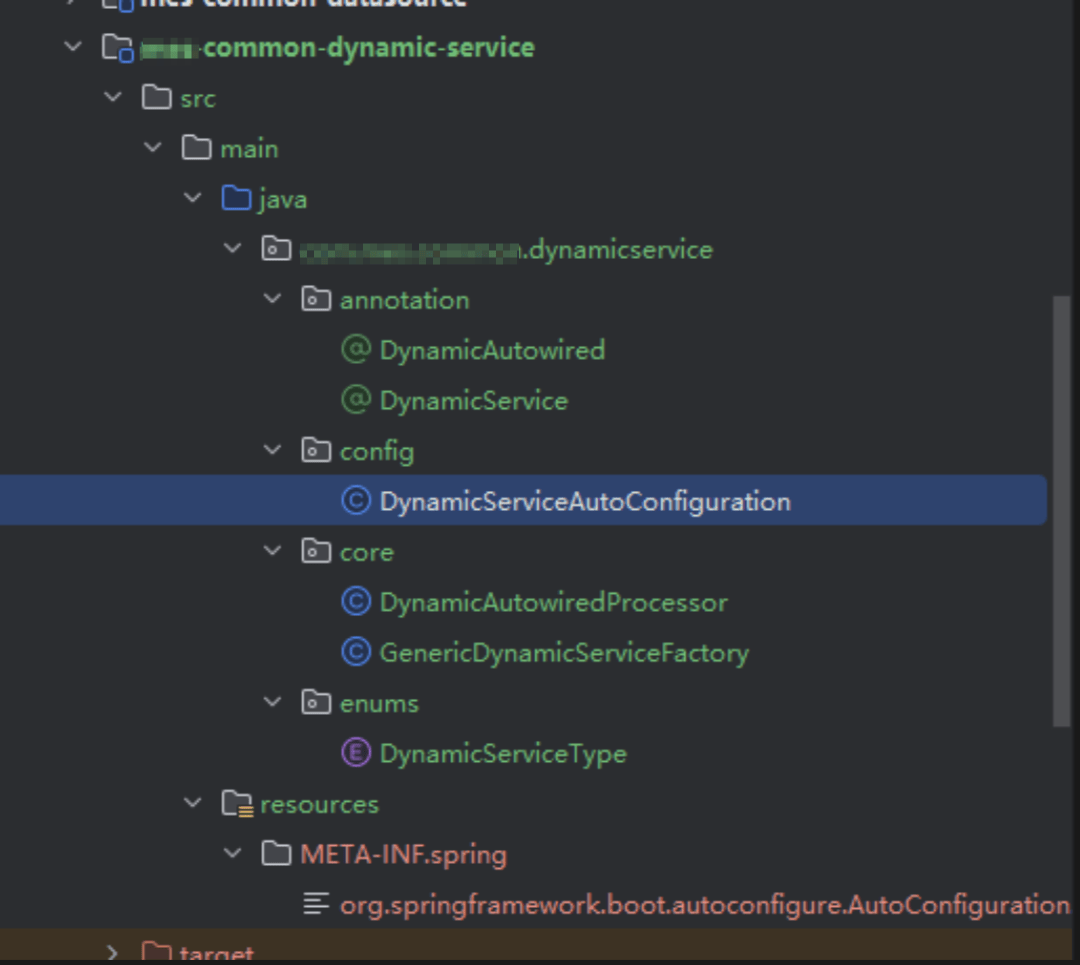Collapse the enums package chevron
Image resolution: width=1080 pixels, height=965 pixels.
272,702
